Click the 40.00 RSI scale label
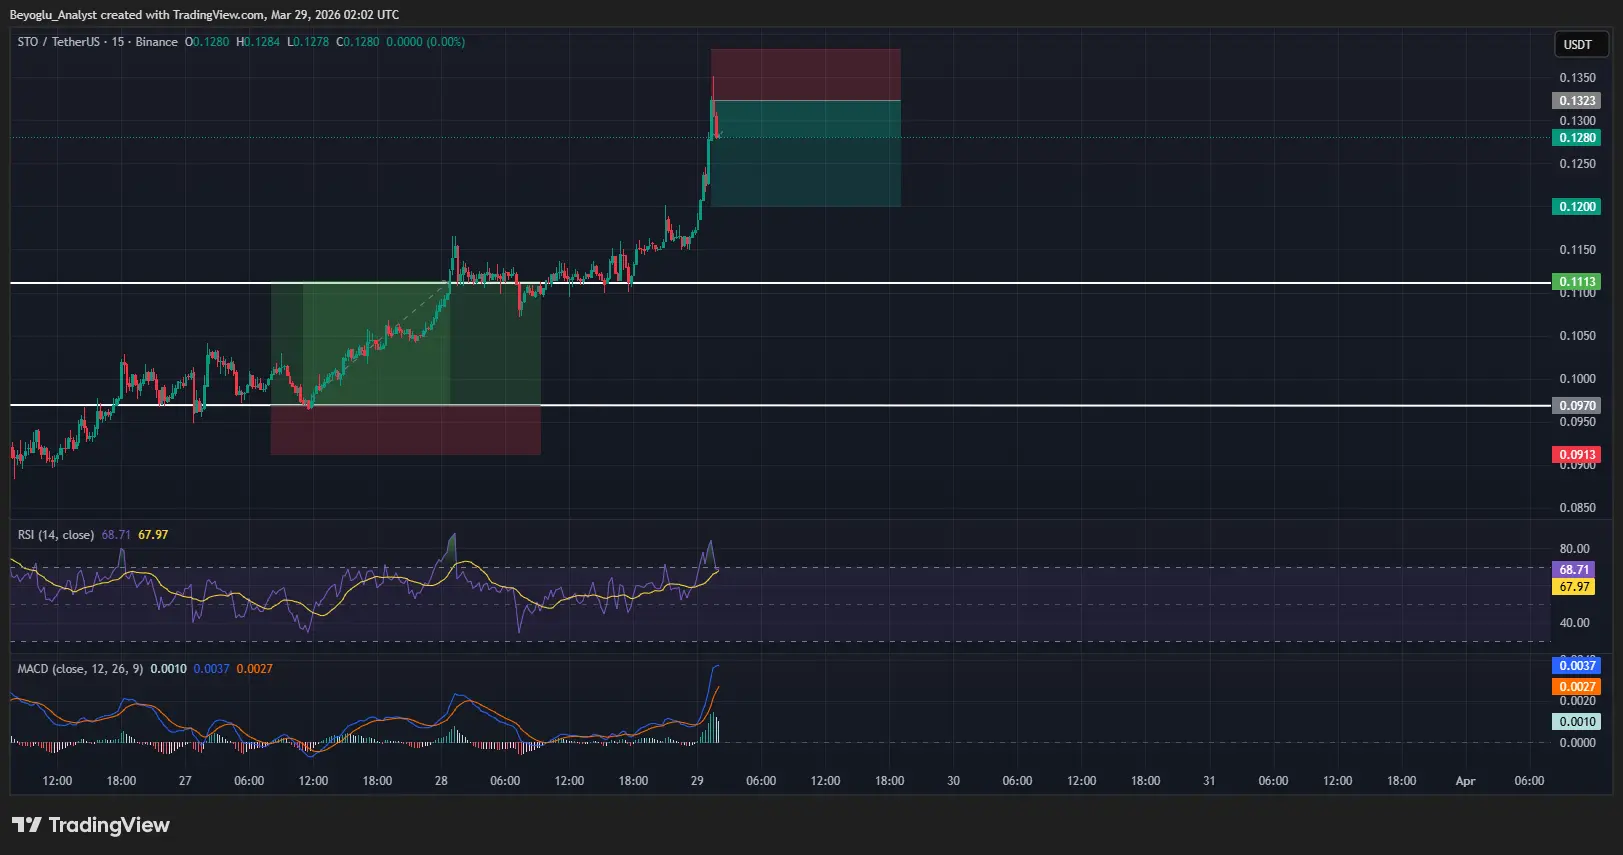The height and width of the screenshot is (855, 1623). pyautogui.click(x=1575, y=623)
